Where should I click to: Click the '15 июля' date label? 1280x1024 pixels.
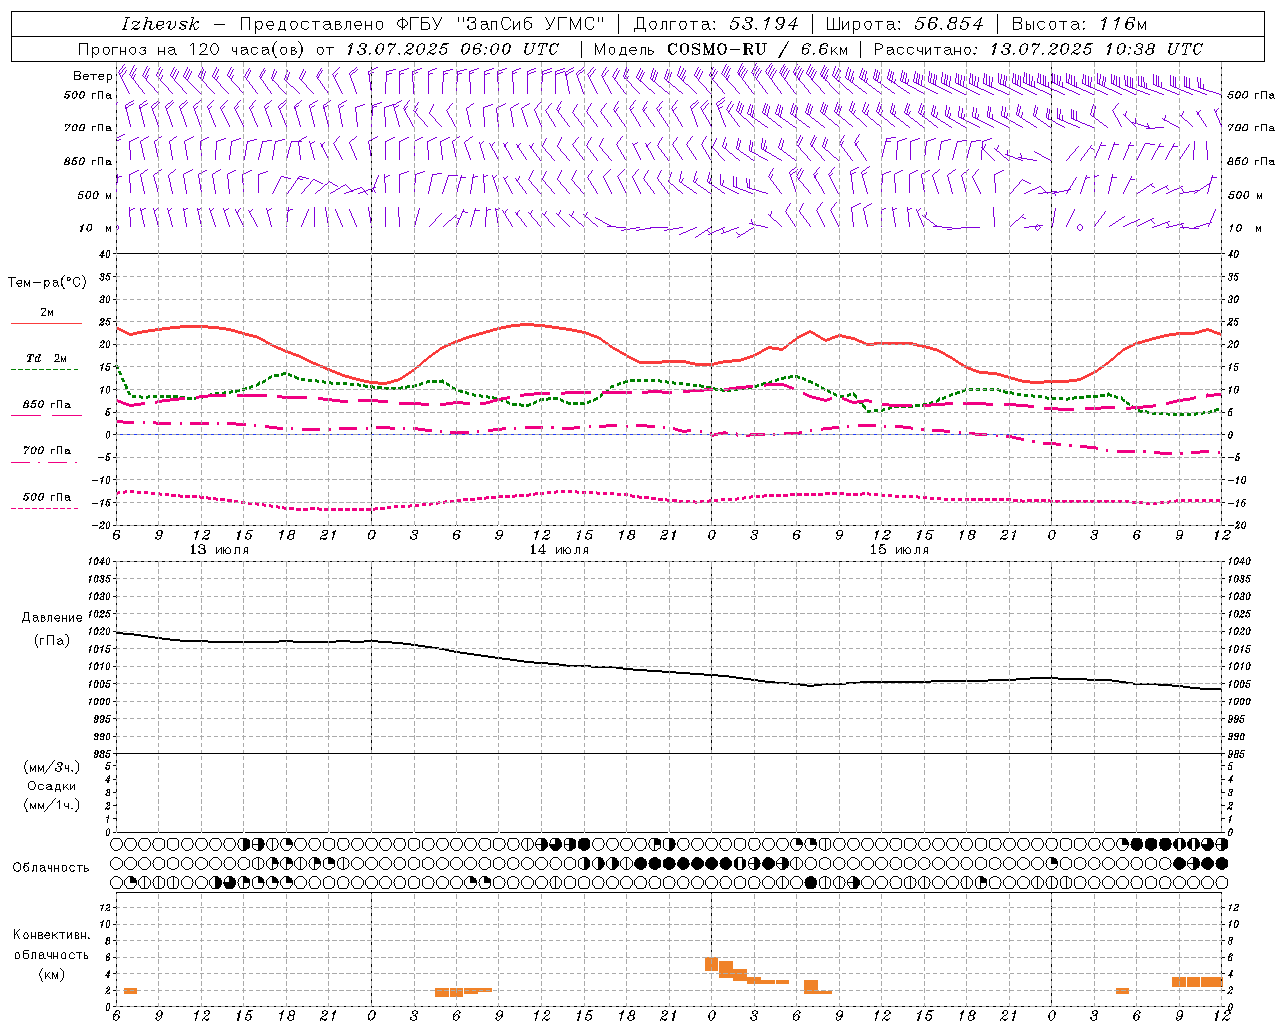(x=899, y=550)
